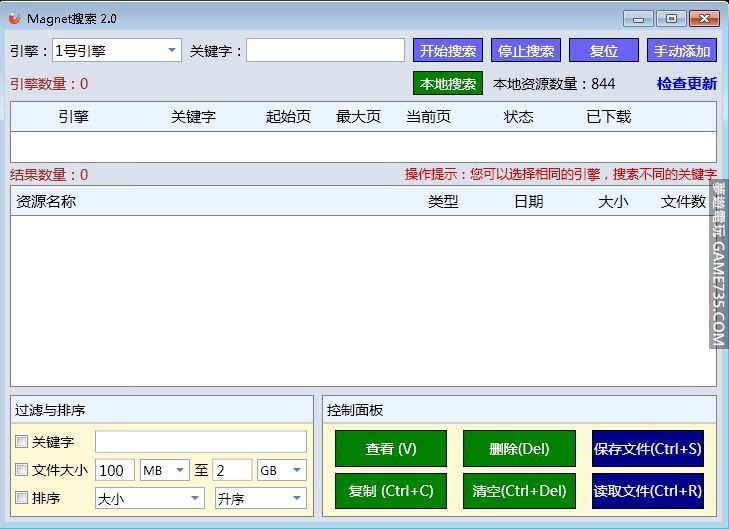Screen dimensions: 729x529
Task: Click 保存文件(Ctrl+S) button
Action: (647, 449)
